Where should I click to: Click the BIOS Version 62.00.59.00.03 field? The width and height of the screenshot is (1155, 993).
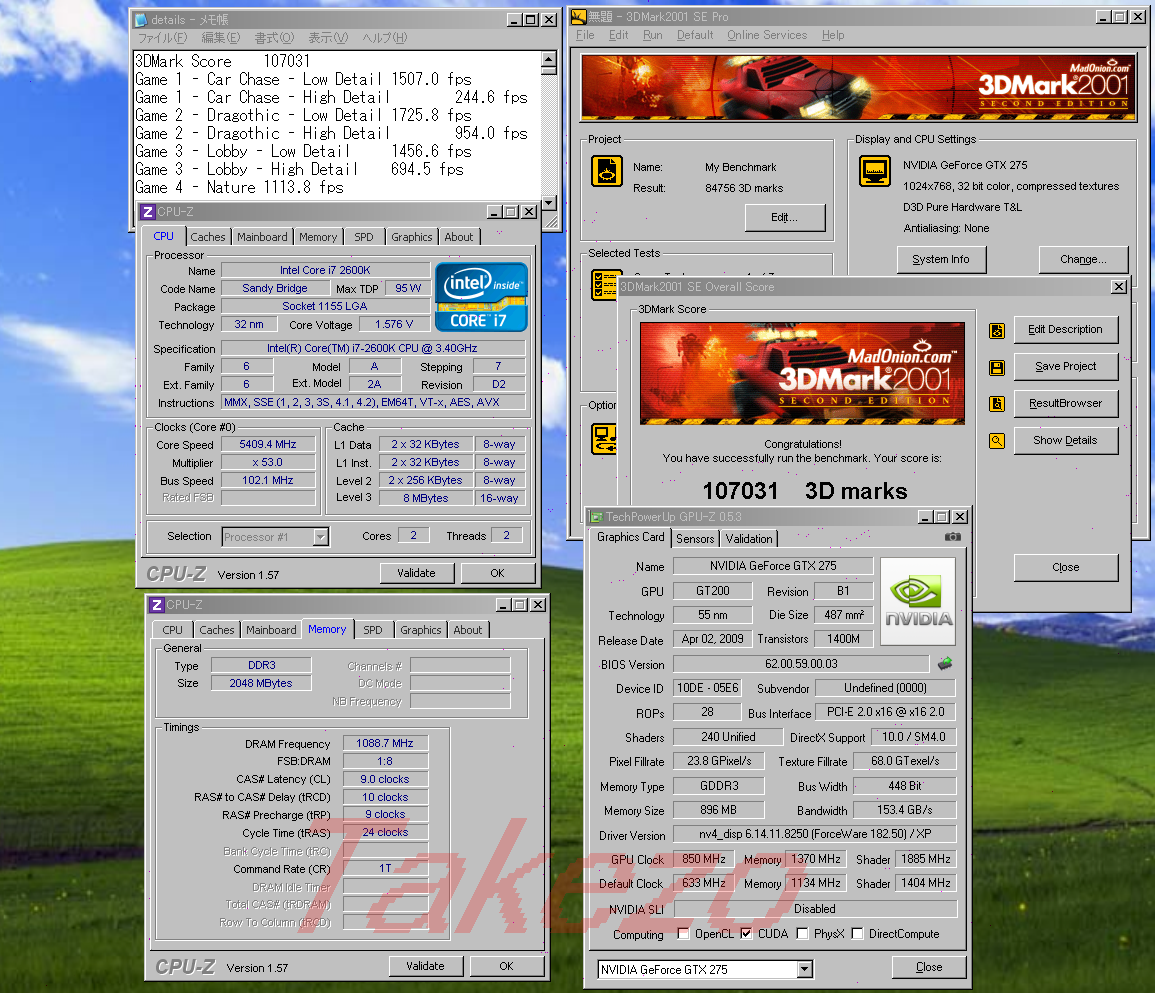[801, 664]
